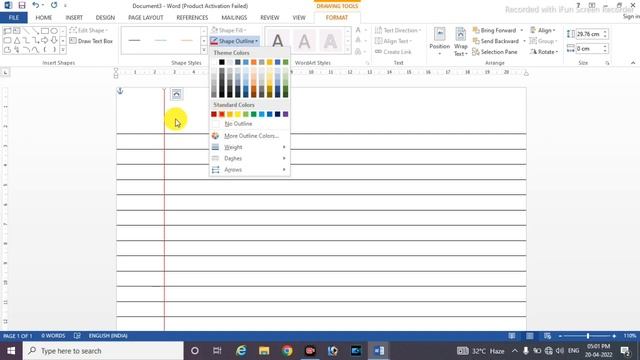Select dark red standard color swatch
Image resolution: width=640 pixels, height=360 pixels.
(x=213, y=114)
